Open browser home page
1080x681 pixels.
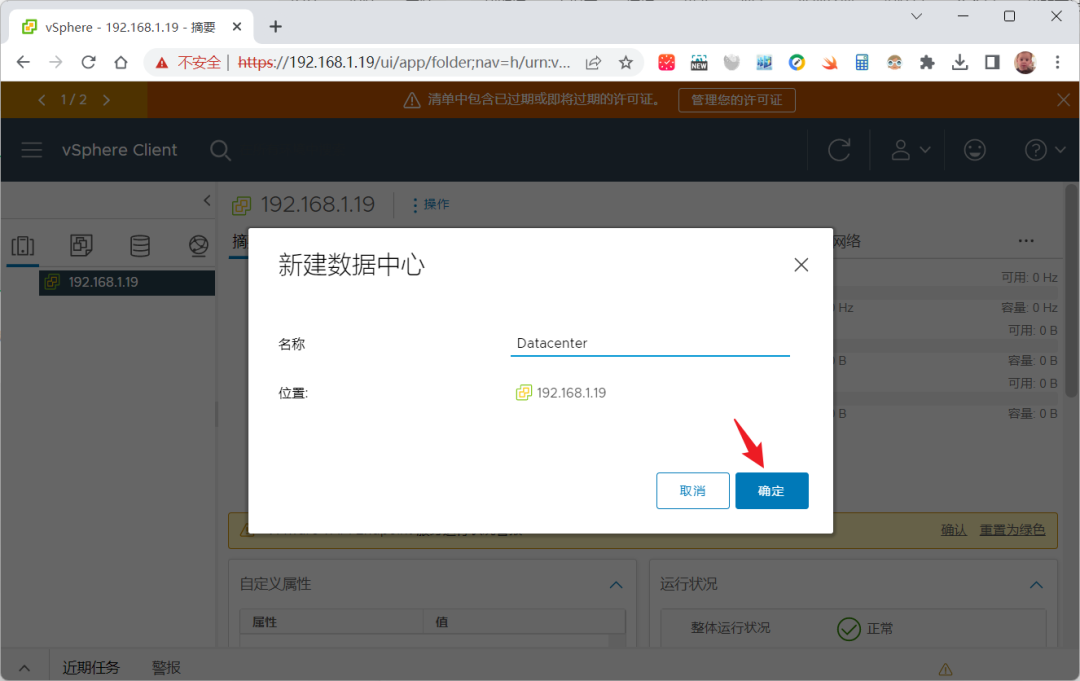point(121,63)
